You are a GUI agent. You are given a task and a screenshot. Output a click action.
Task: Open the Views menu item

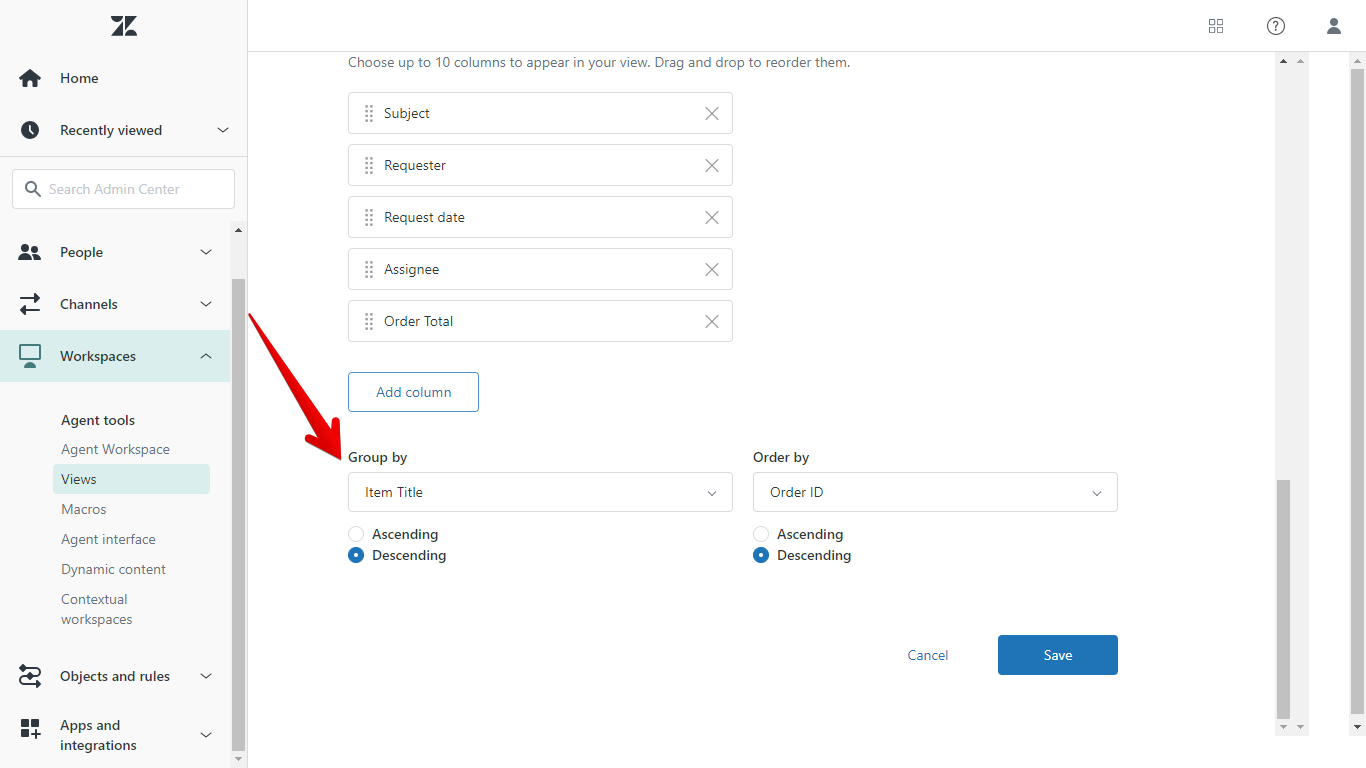pyautogui.click(x=131, y=479)
